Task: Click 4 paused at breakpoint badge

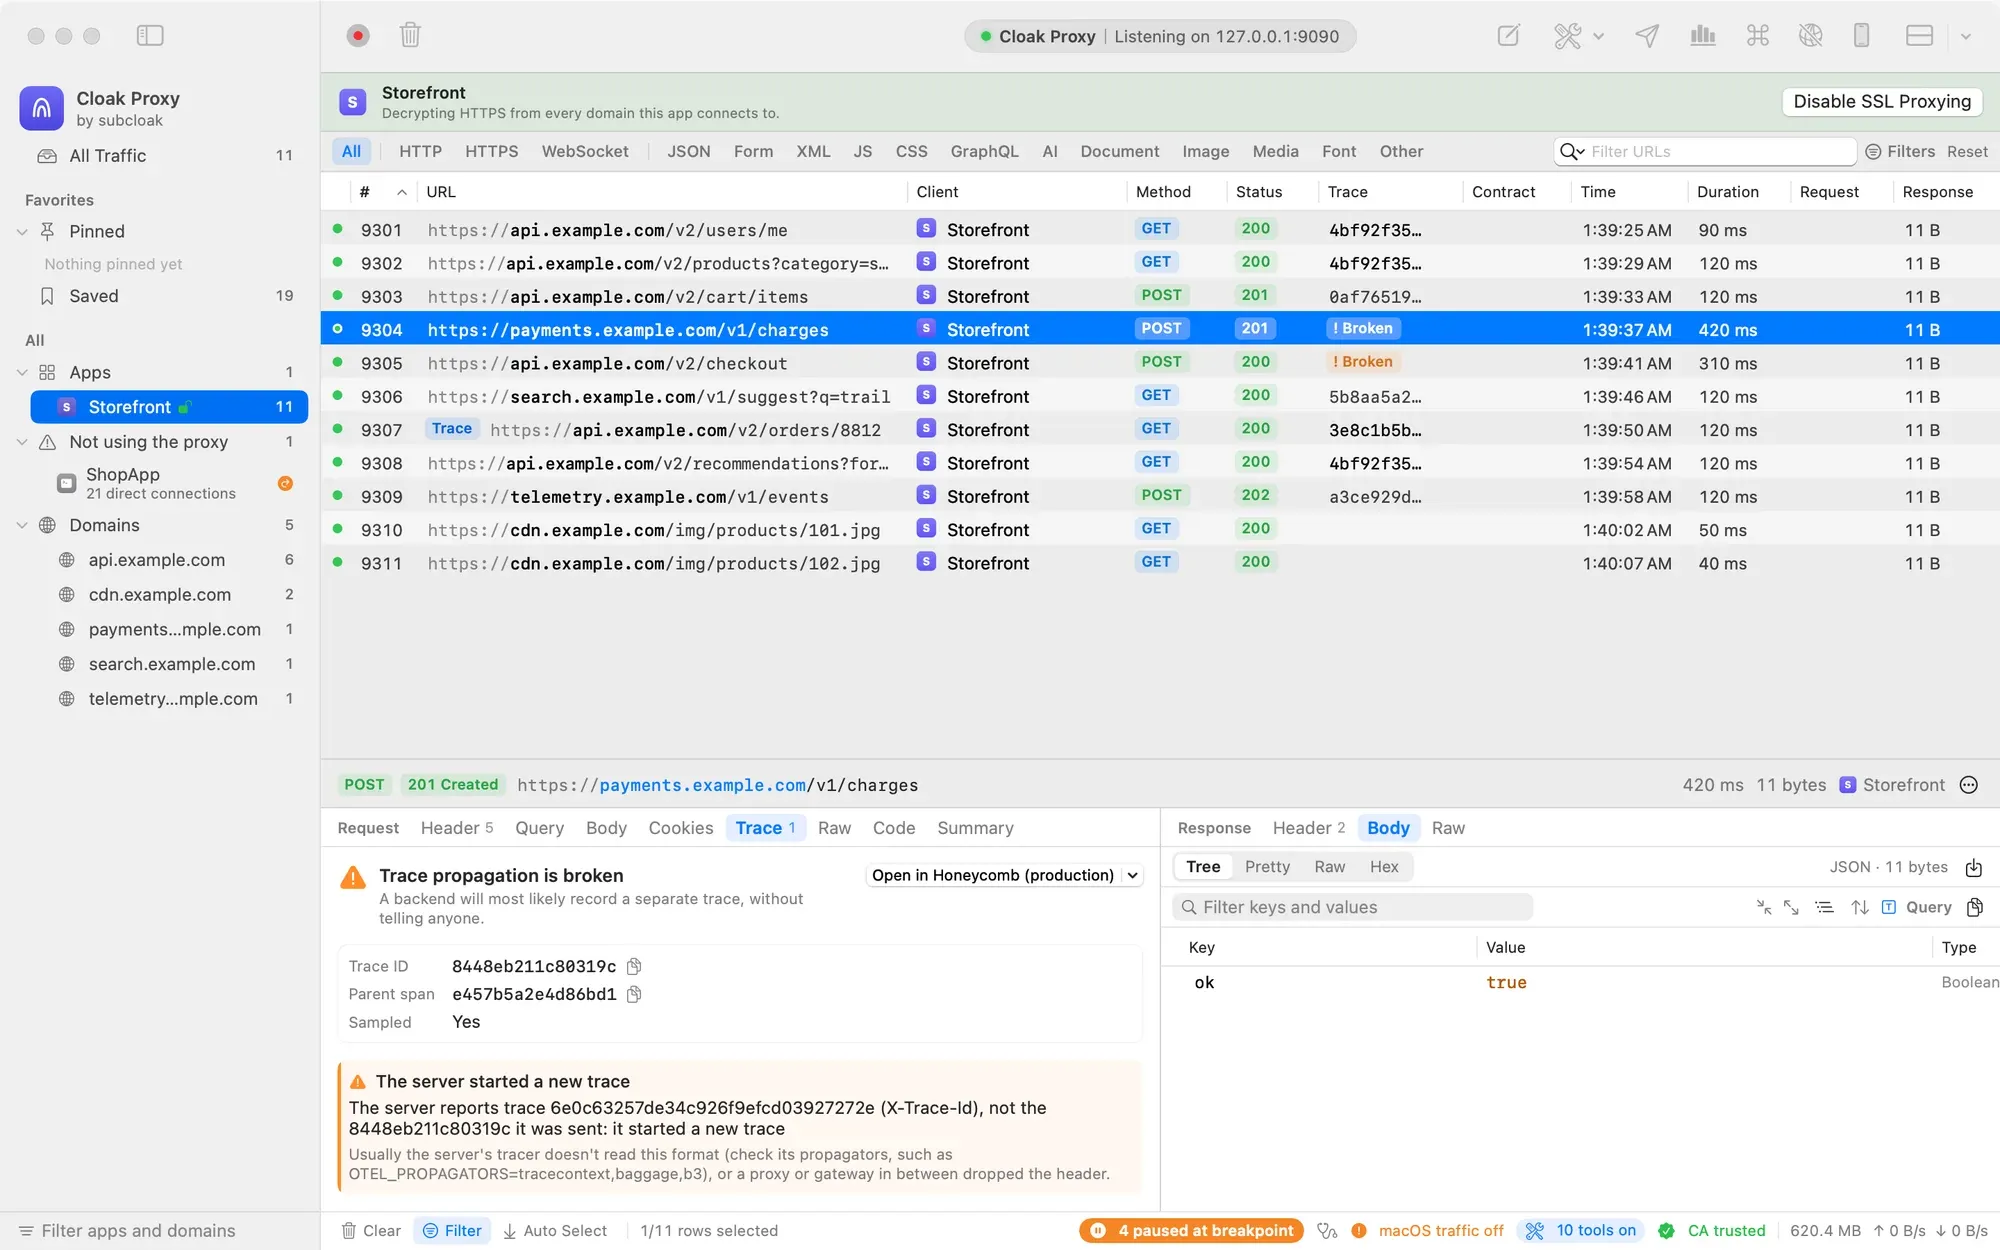Action: (1191, 1231)
